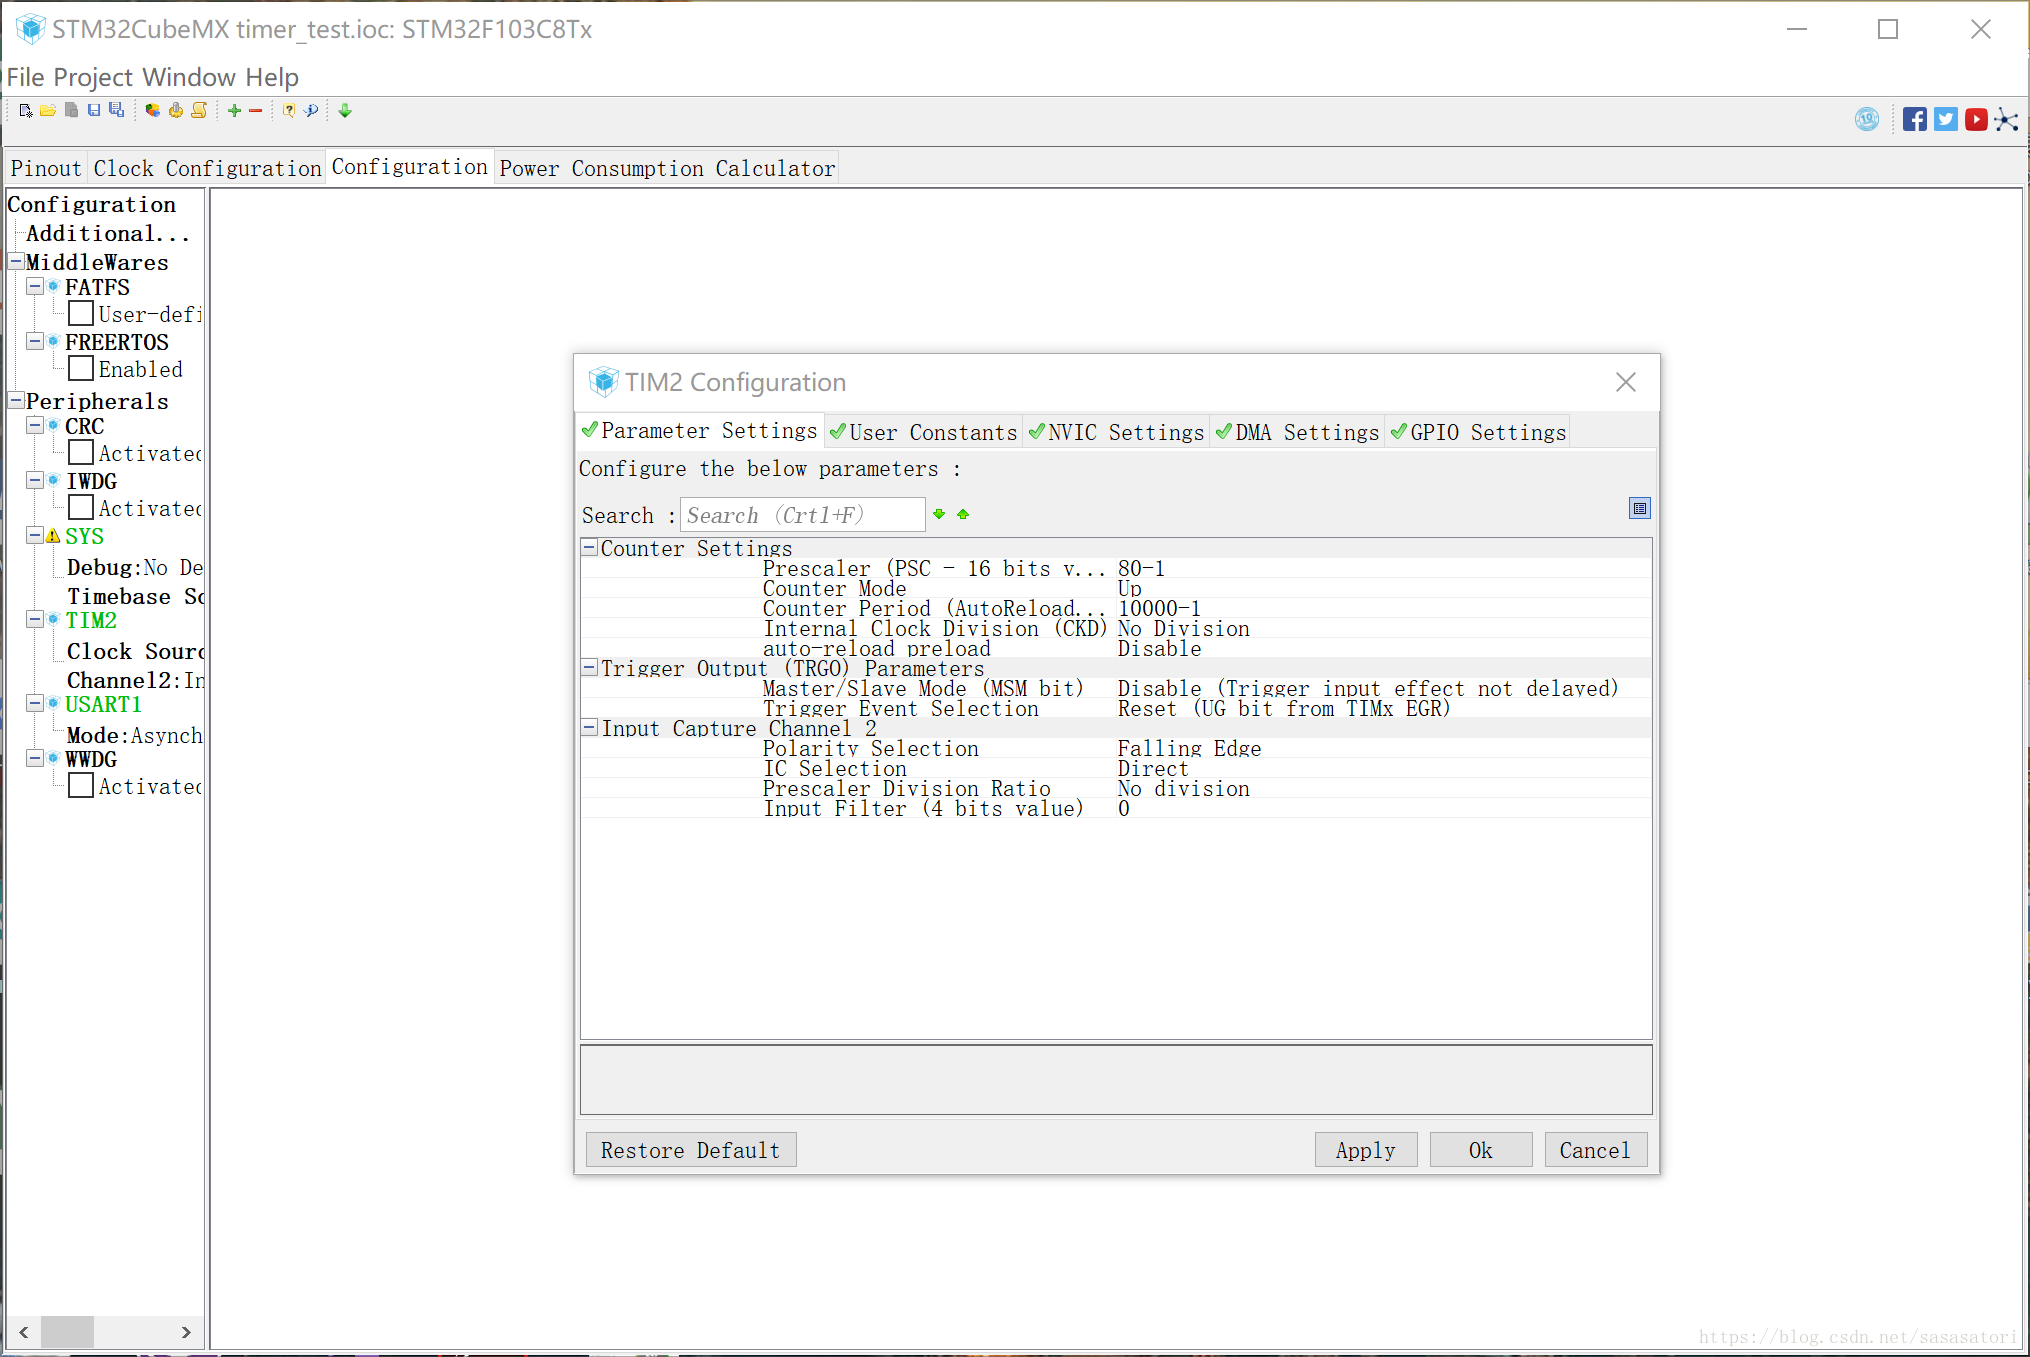Collapse the SYS tree node
The height and width of the screenshot is (1357, 2030).
35,535
